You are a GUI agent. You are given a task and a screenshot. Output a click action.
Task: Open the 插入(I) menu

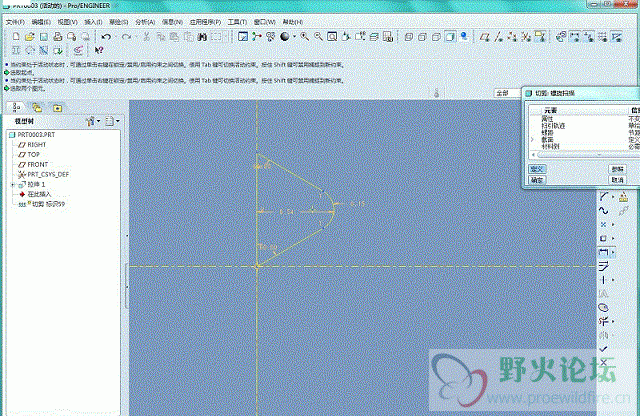[x=93, y=22]
